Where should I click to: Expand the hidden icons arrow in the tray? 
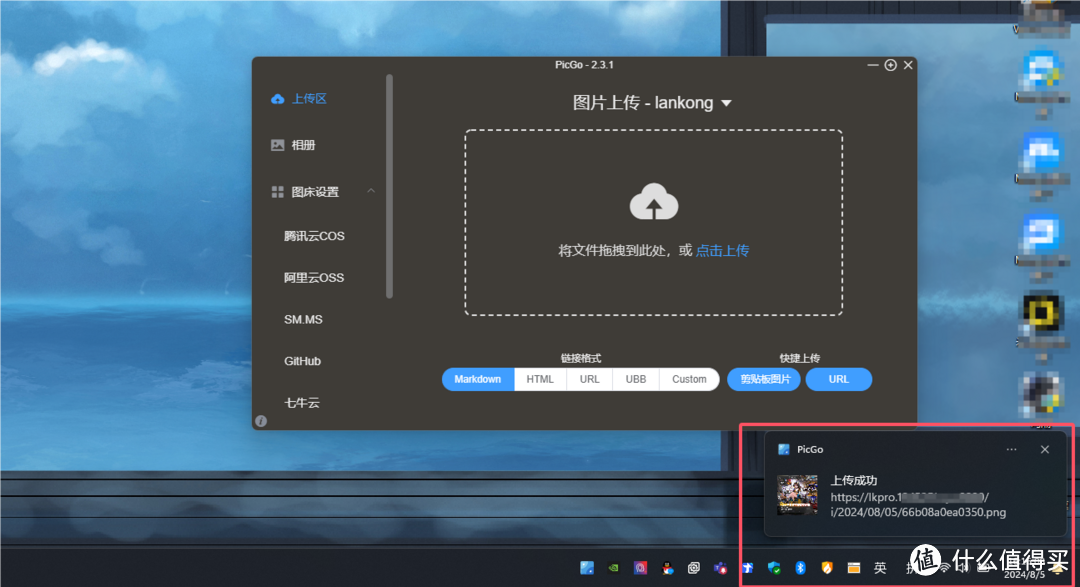click(x=747, y=568)
